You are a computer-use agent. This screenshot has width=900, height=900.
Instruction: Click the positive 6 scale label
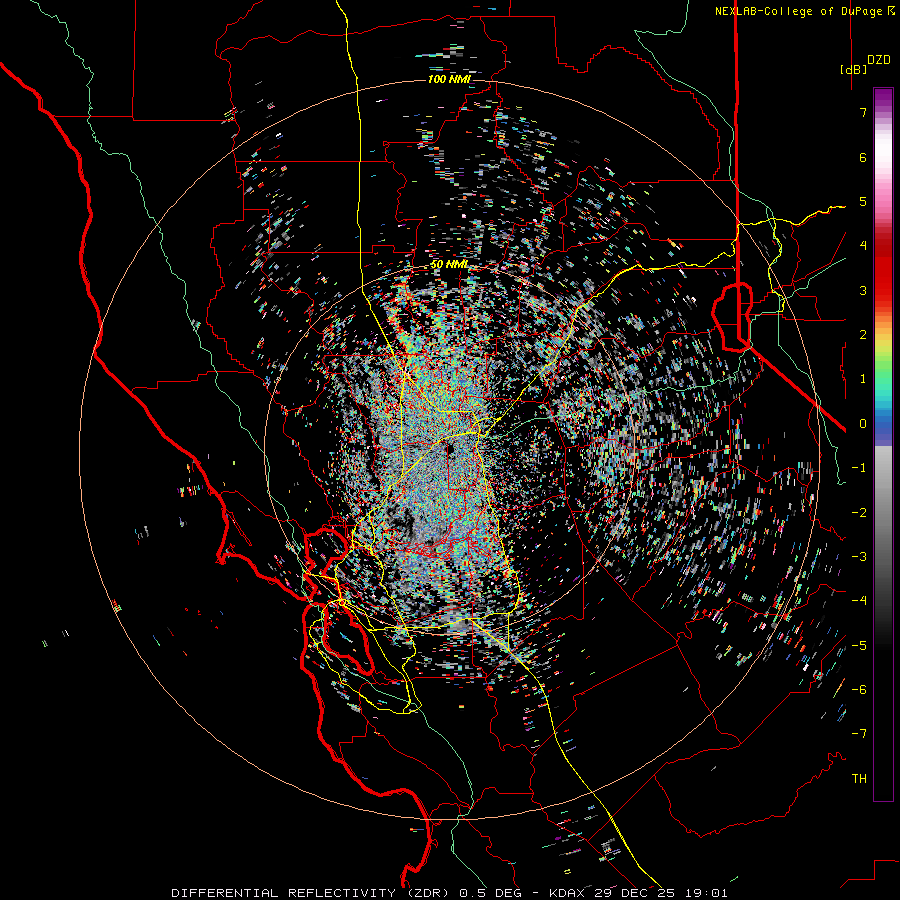(863, 157)
